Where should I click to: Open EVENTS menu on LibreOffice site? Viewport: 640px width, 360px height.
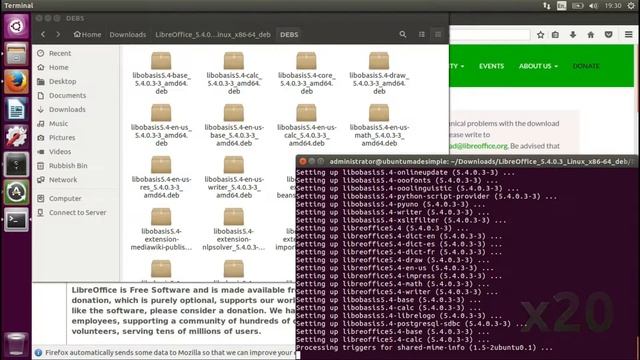pyautogui.click(x=491, y=66)
